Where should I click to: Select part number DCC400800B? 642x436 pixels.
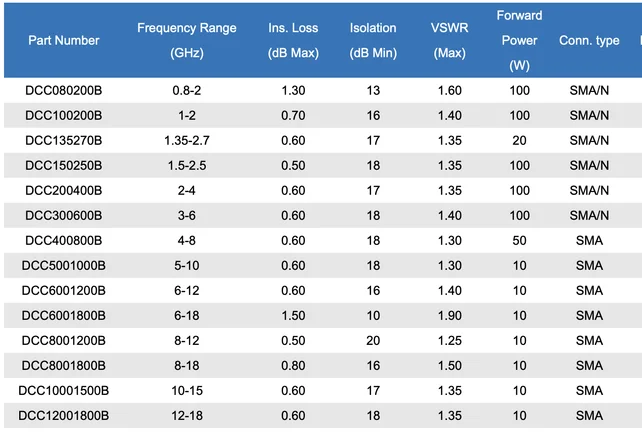point(64,241)
